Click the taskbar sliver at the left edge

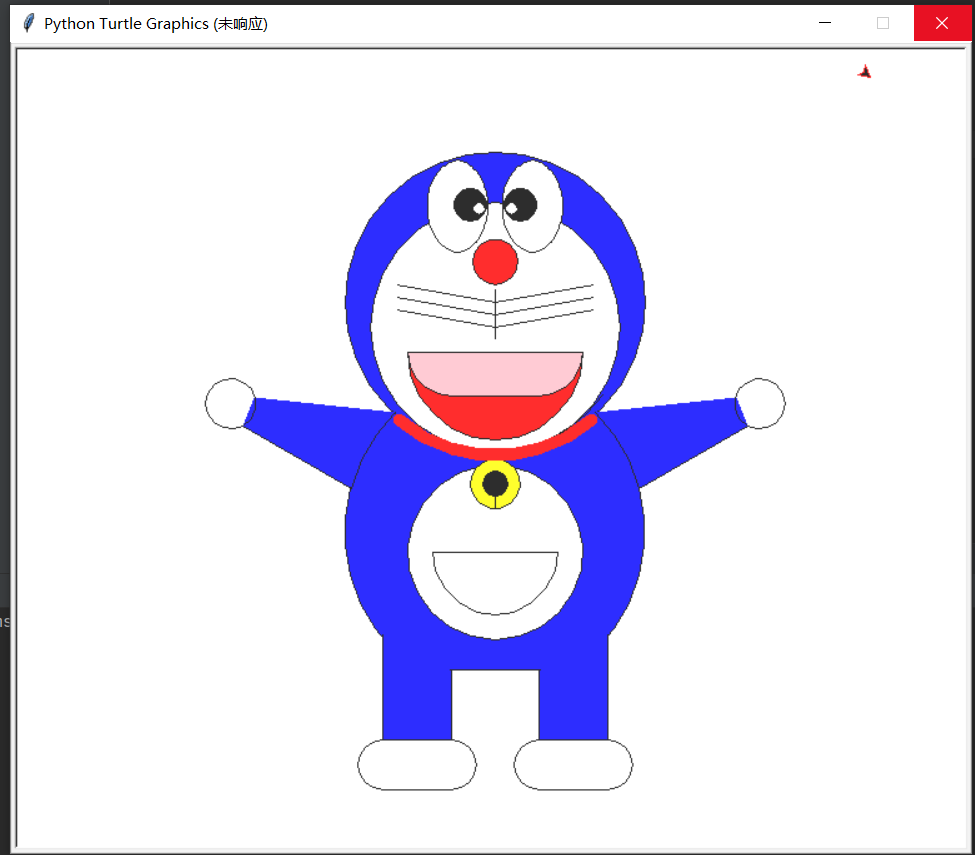click(x=5, y=620)
